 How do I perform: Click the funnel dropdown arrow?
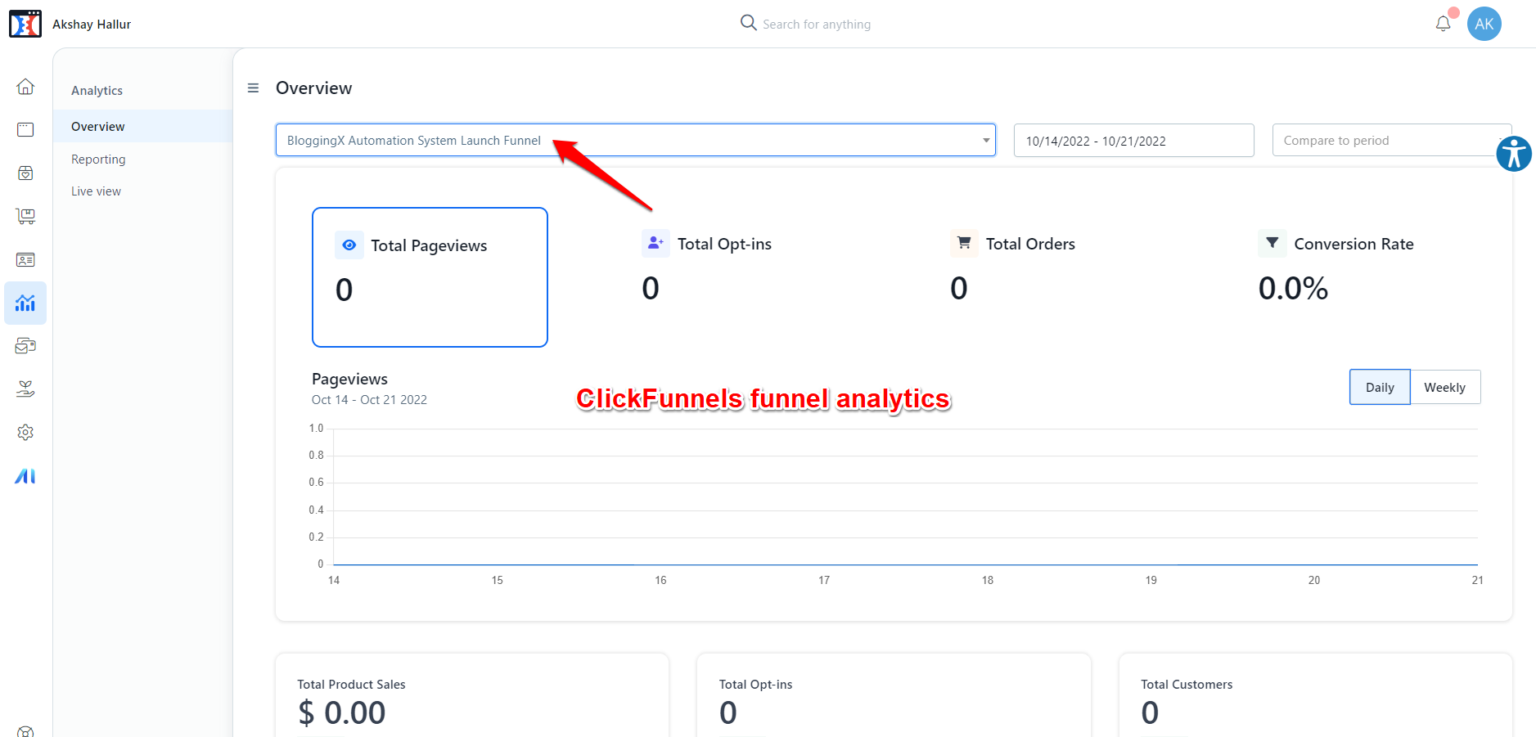(986, 141)
